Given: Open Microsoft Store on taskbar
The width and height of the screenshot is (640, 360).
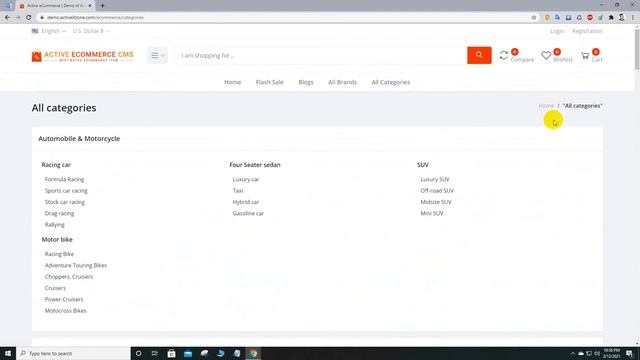Looking at the screenshot, I should (171, 353).
